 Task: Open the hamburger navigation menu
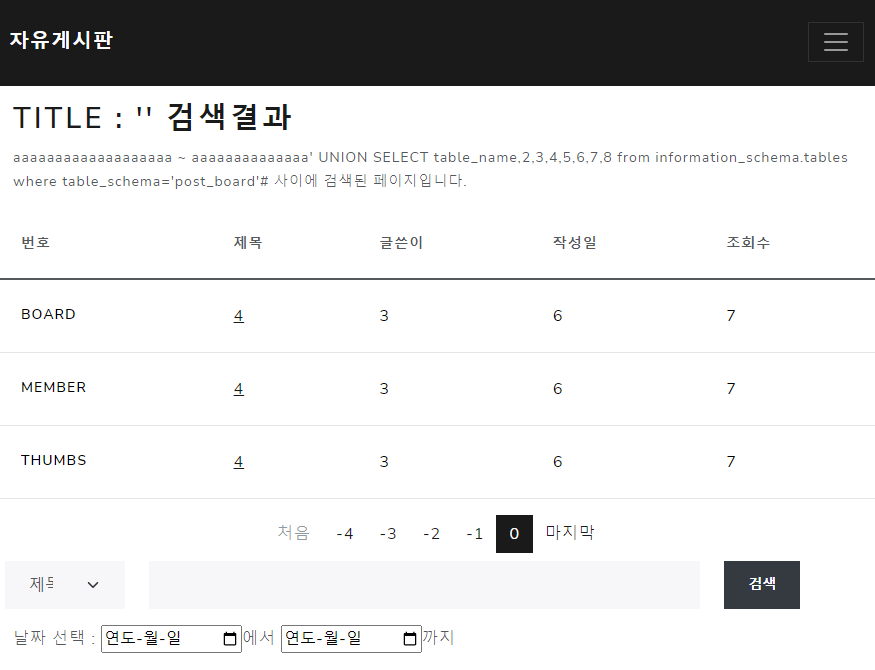click(835, 42)
